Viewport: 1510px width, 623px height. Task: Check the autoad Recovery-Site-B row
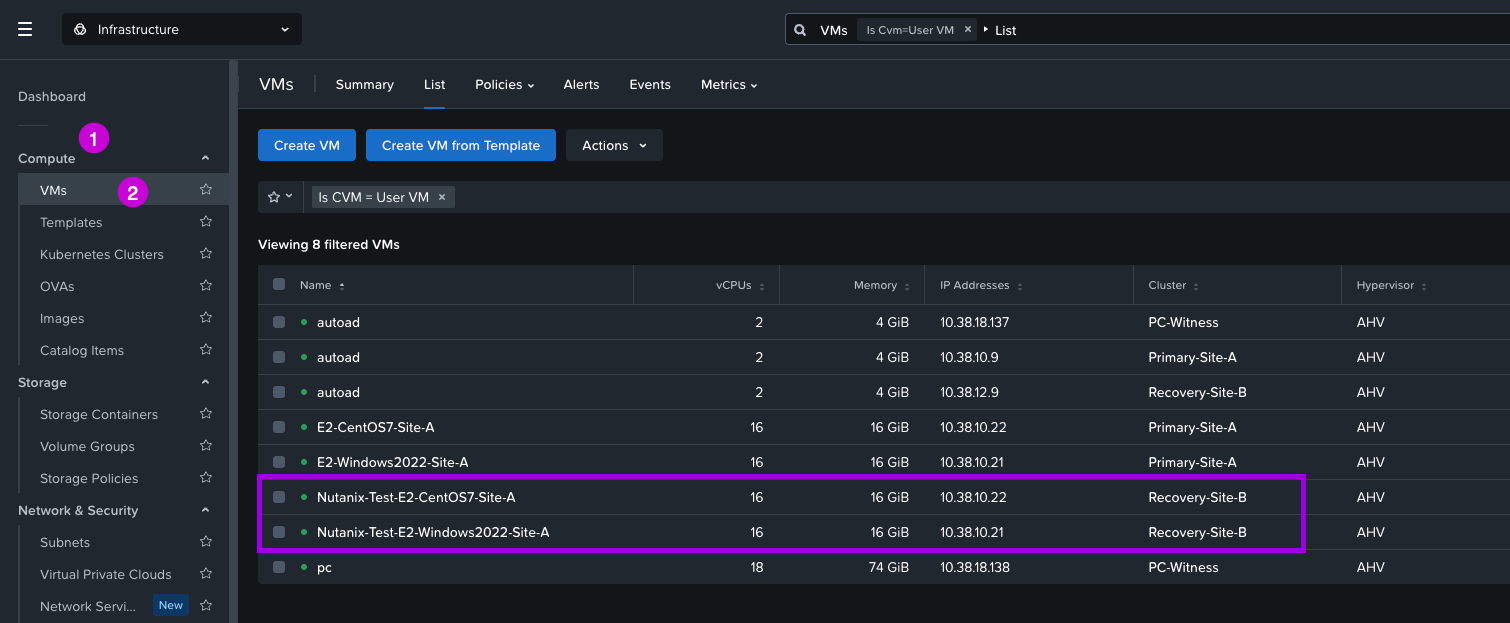(279, 392)
